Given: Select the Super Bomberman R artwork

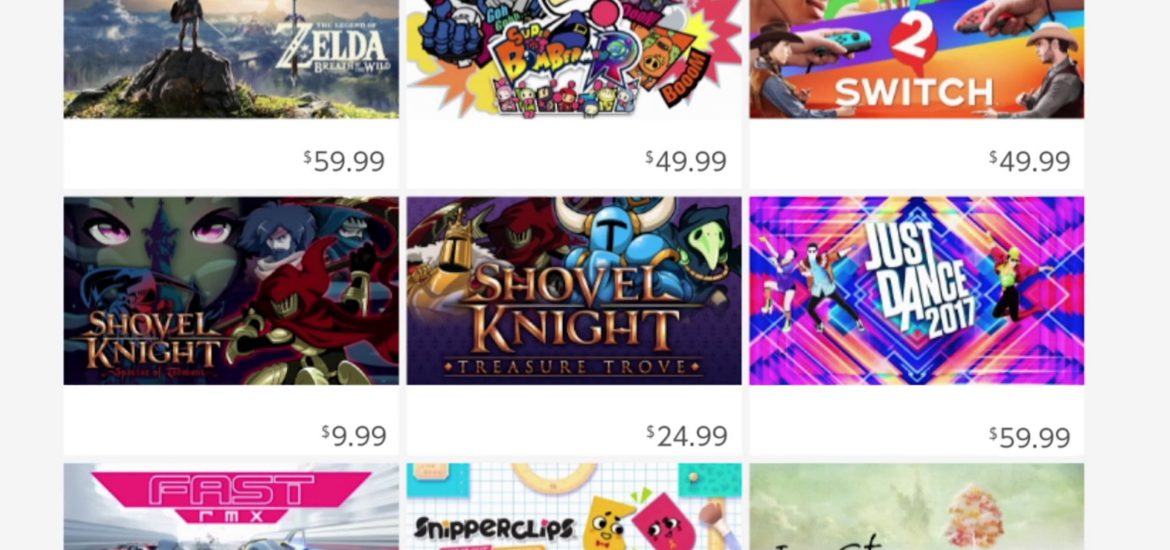Looking at the screenshot, I should coord(574,59).
